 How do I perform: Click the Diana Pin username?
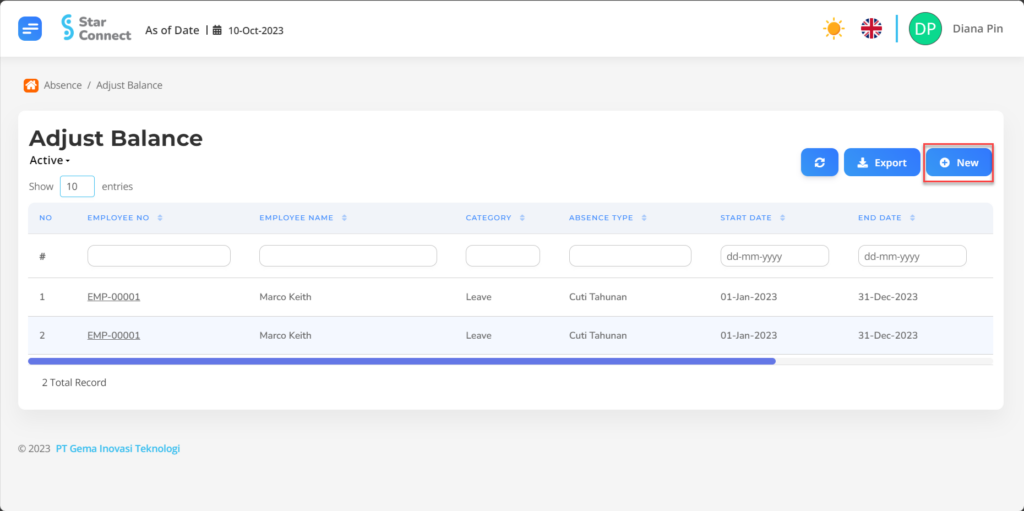coord(978,29)
